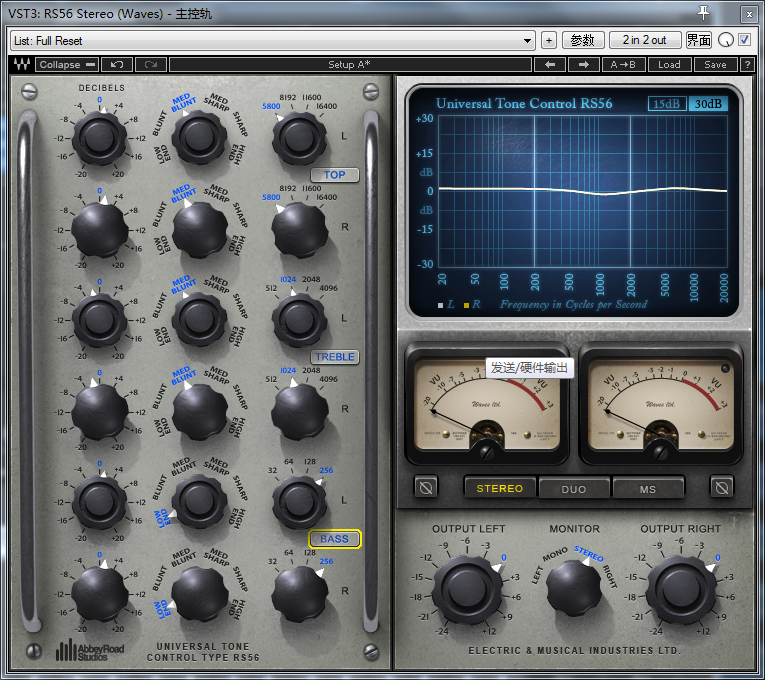Toggle the TOP band button
The width and height of the screenshot is (765, 680).
[335, 175]
